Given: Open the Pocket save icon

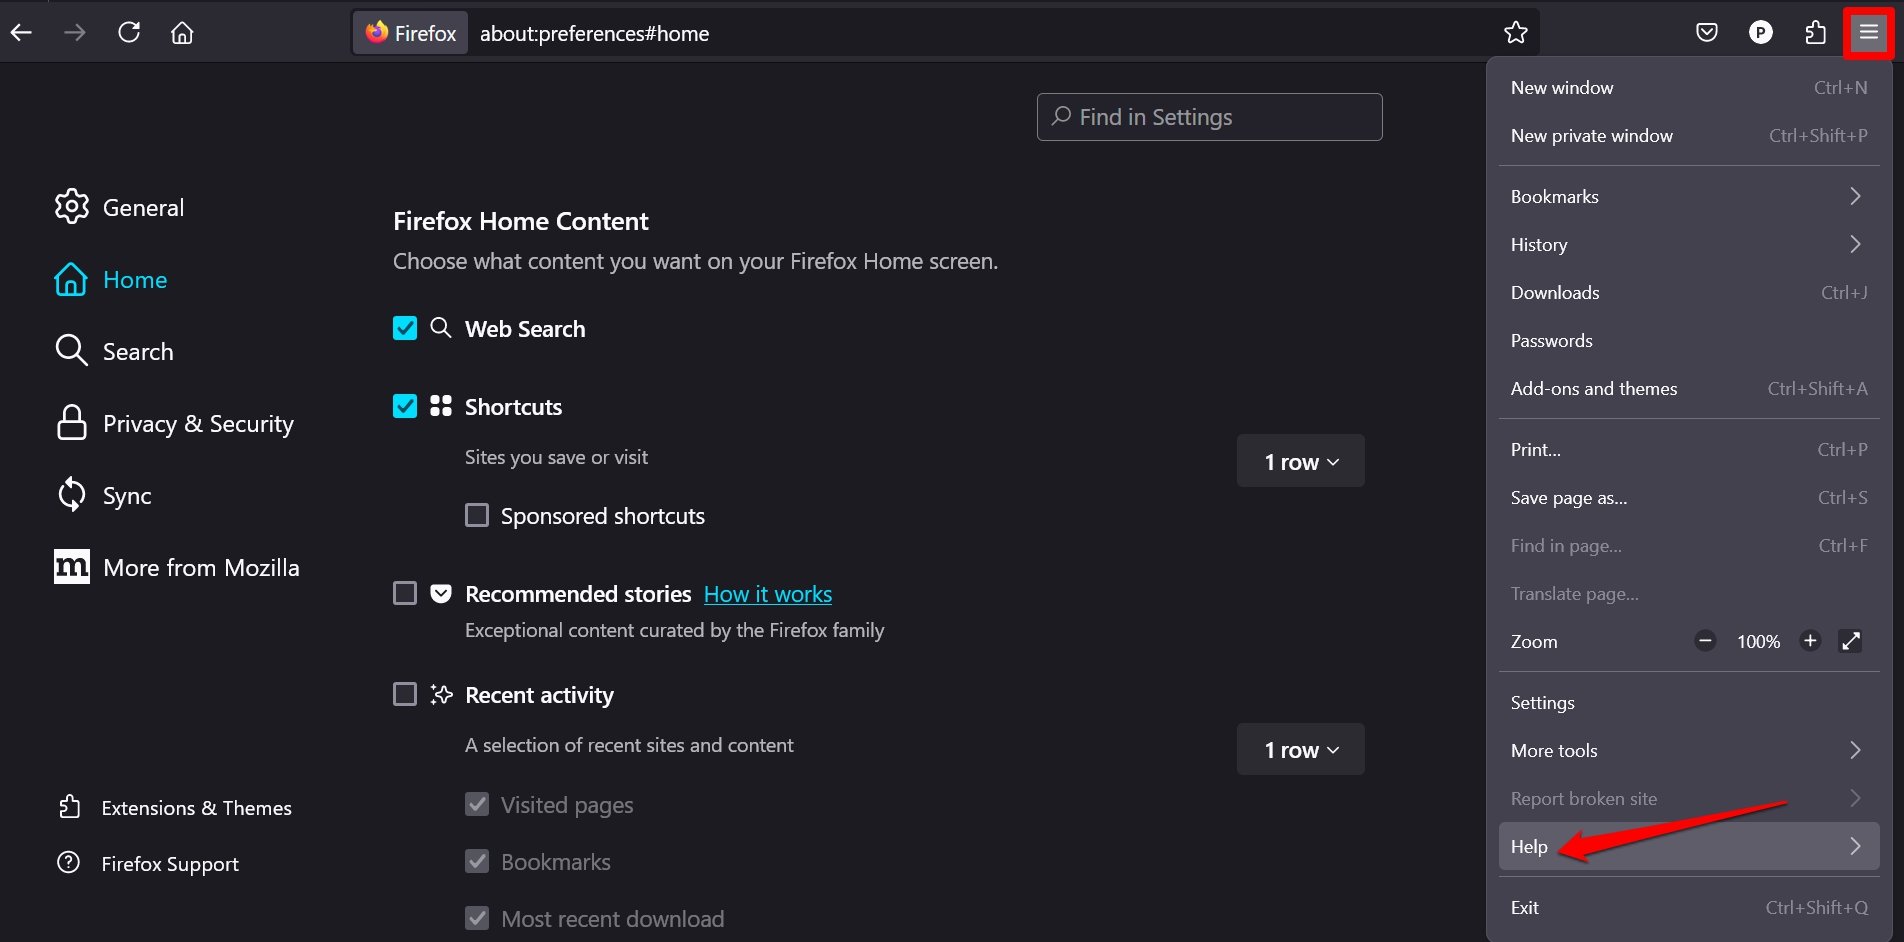Looking at the screenshot, I should click(1707, 33).
